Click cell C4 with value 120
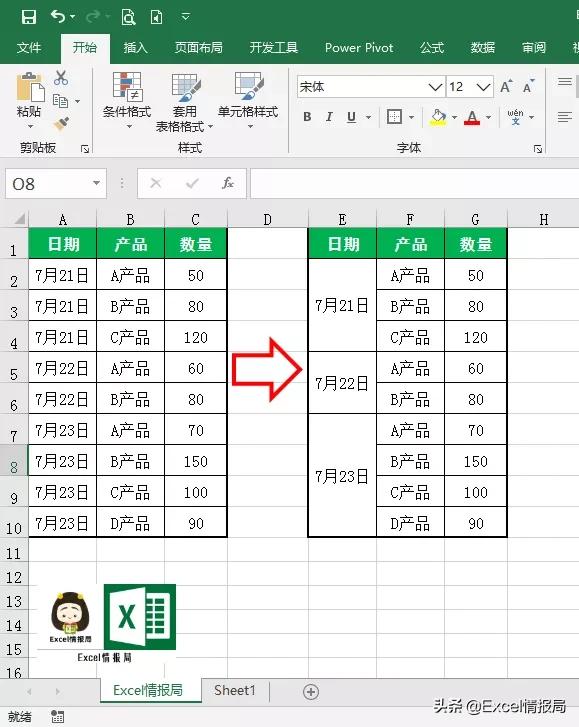 point(196,338)
